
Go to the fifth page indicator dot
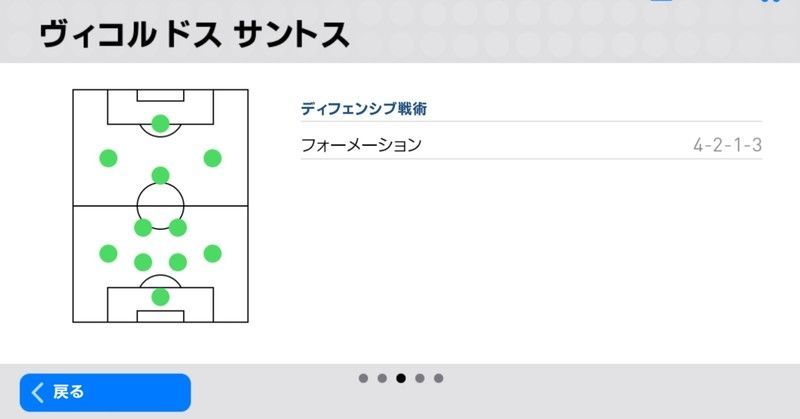pos(439,378)
